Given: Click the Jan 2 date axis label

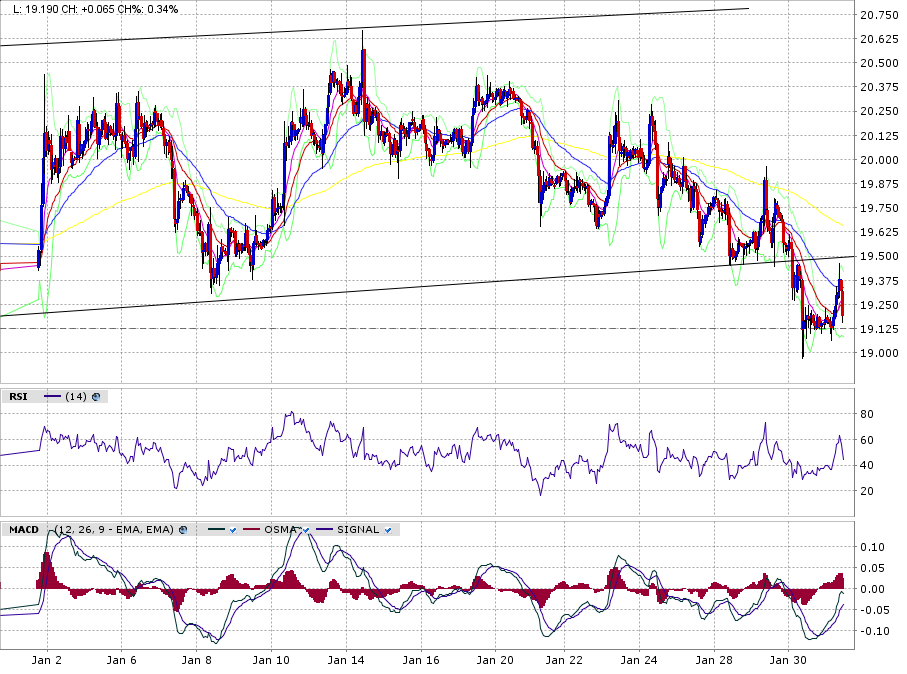Looking at the screenshot, I should click(x=47, y=660).
